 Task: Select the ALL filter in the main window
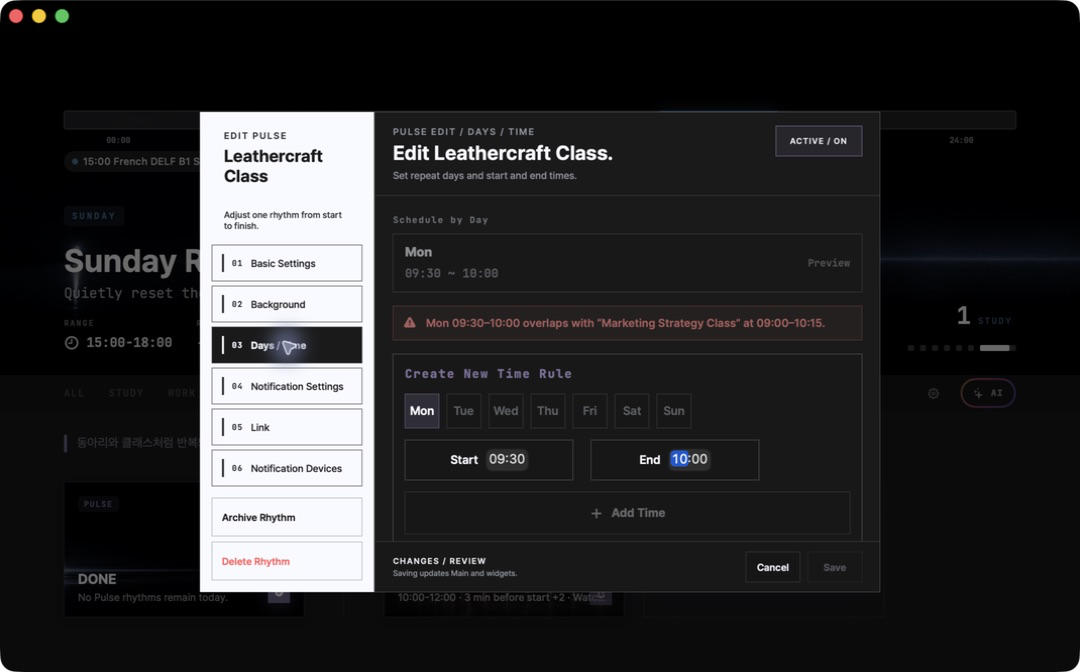click(x=74, y=393)
